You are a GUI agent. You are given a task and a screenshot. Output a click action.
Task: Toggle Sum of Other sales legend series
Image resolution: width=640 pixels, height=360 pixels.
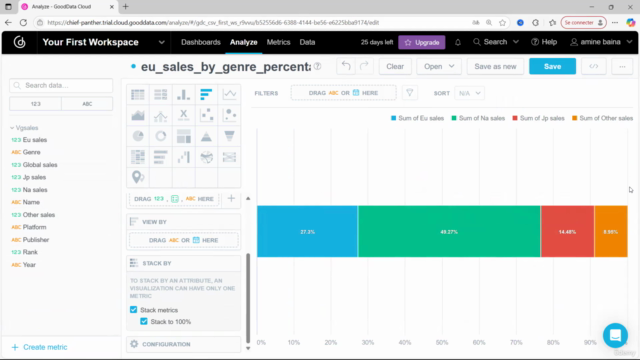602,118
